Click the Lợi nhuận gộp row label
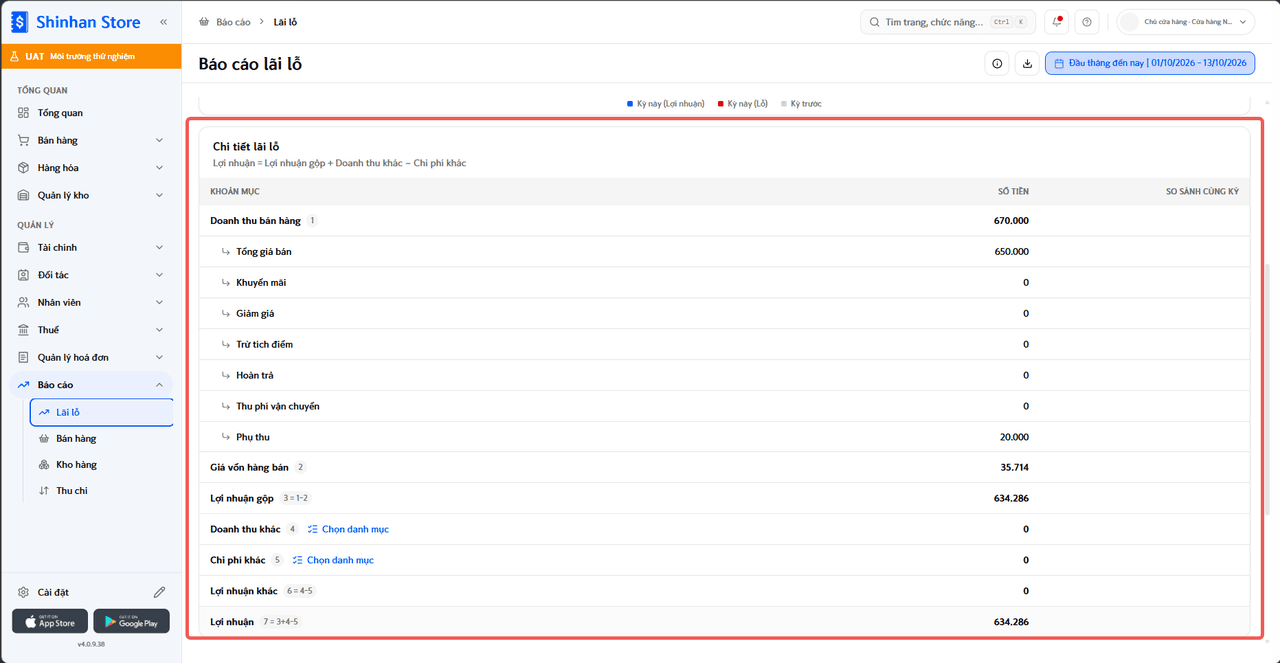The image size is (1280, 663). tap(242, 498)
